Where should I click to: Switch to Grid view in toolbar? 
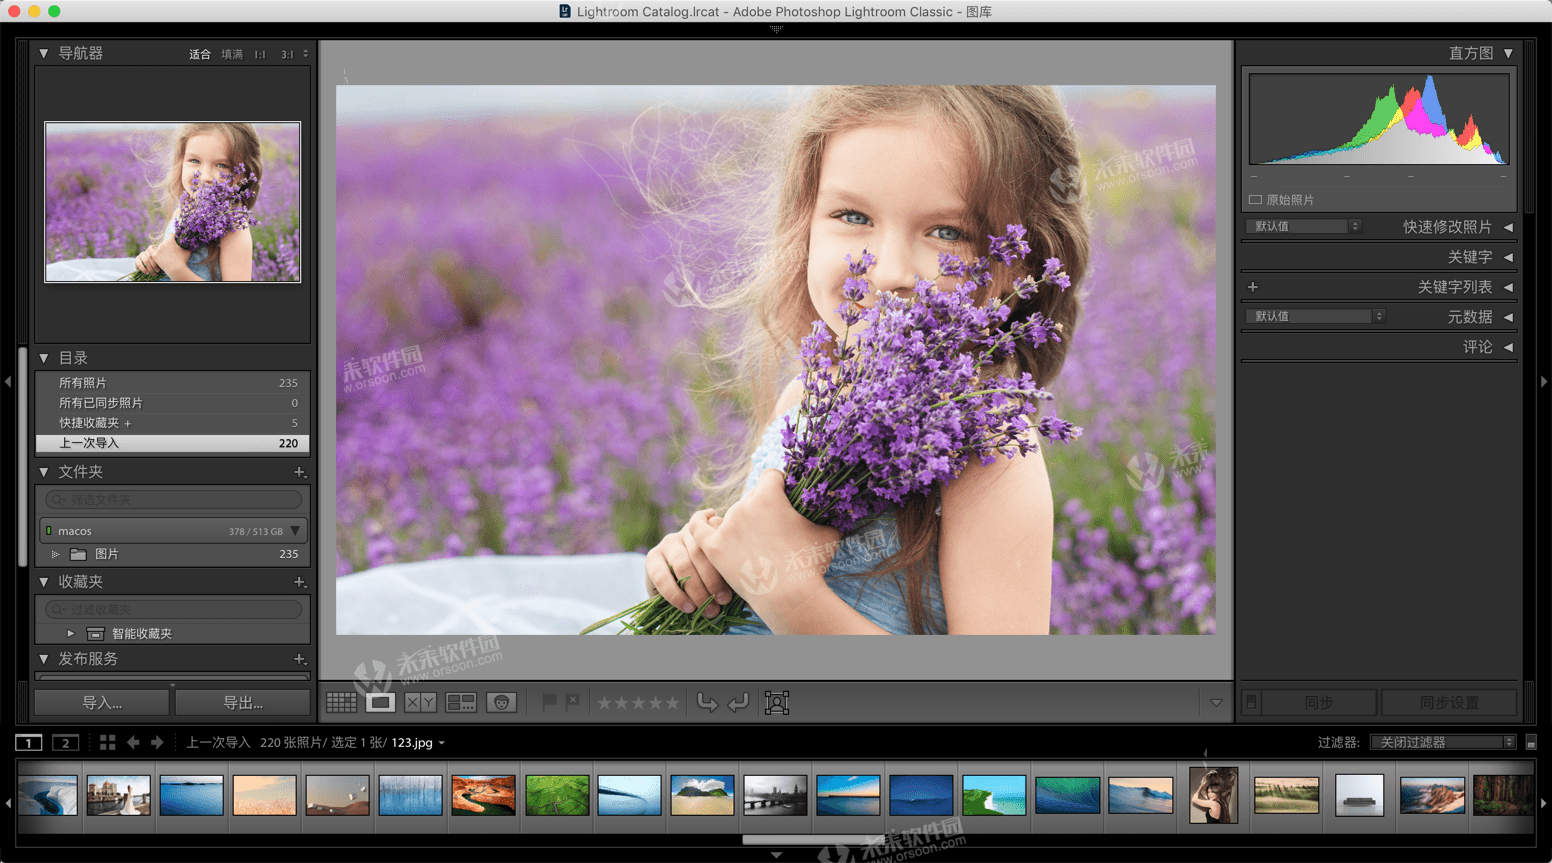click(x=341, y=703)
